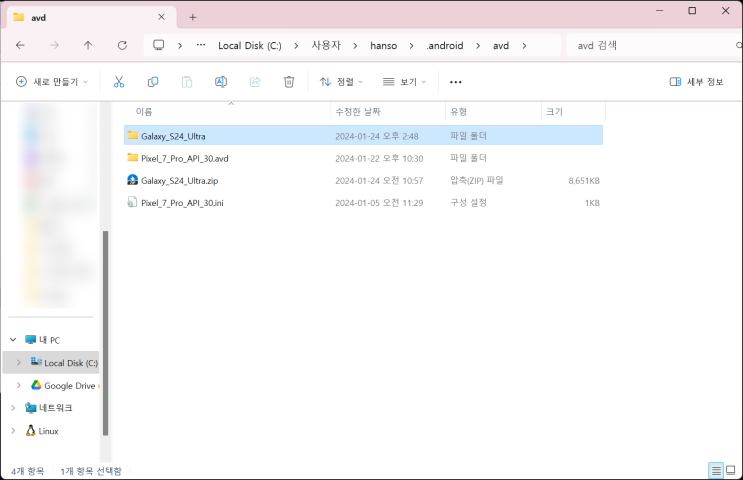The height and width of the screenshot is (480, 743).
Task: Switch to details list view icon
Action: (716, 471)
